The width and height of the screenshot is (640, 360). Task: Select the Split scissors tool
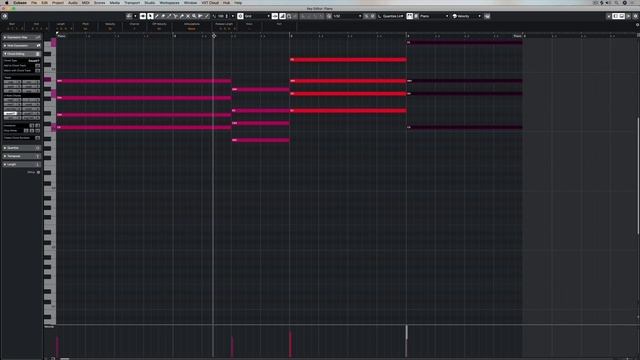click(x=176, y=16)
